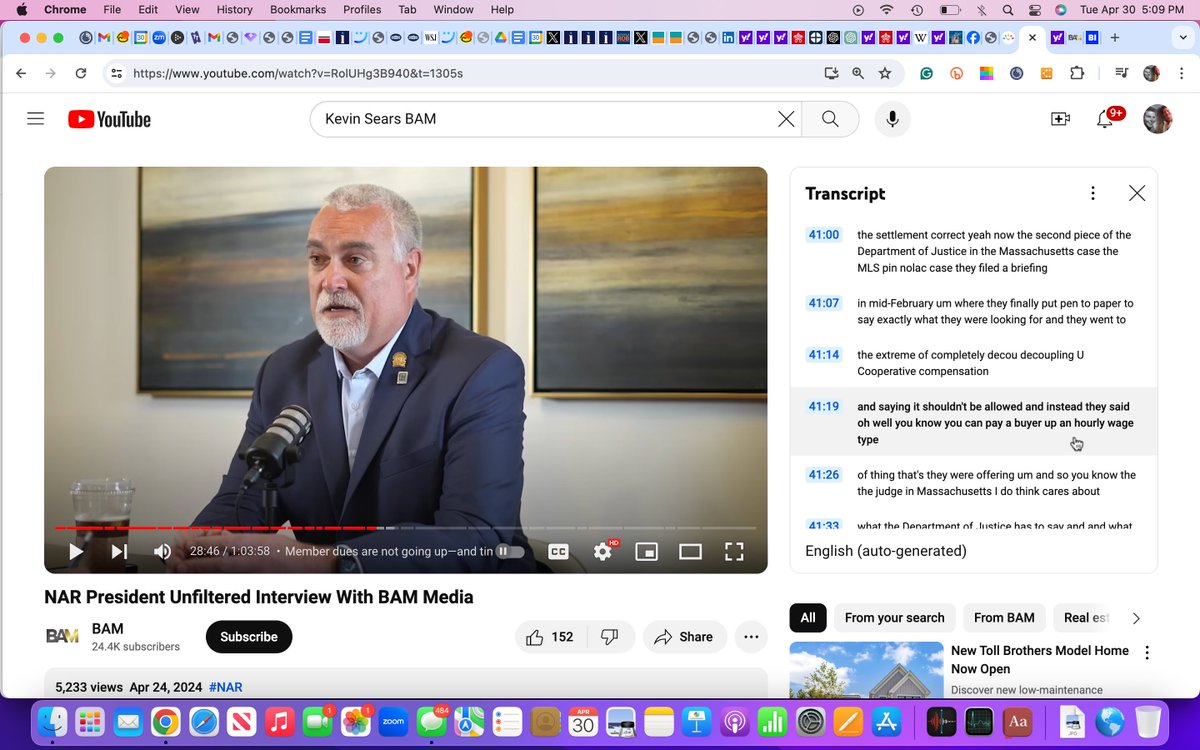Jump to transcript timestamp 41:14
Image resolution: width=1200 pixels, height=750 pixels.
point(824,354)
